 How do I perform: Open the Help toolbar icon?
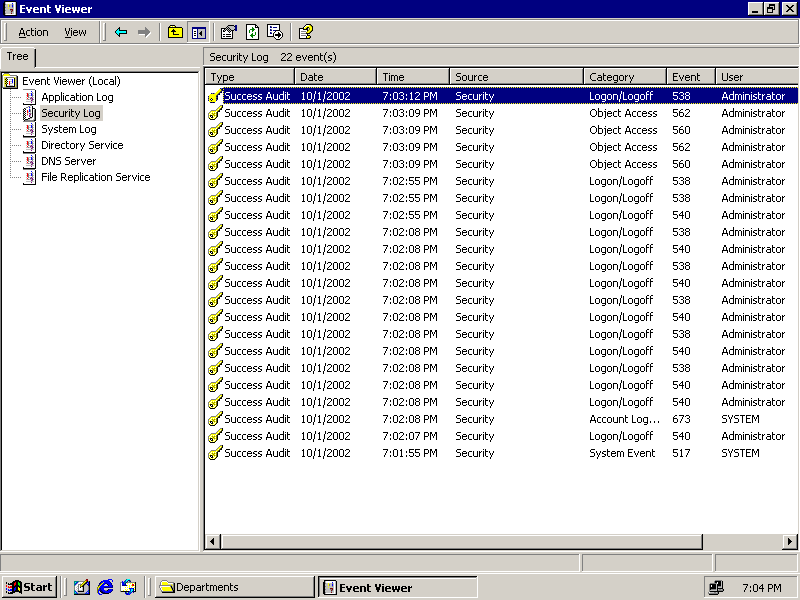305,32
